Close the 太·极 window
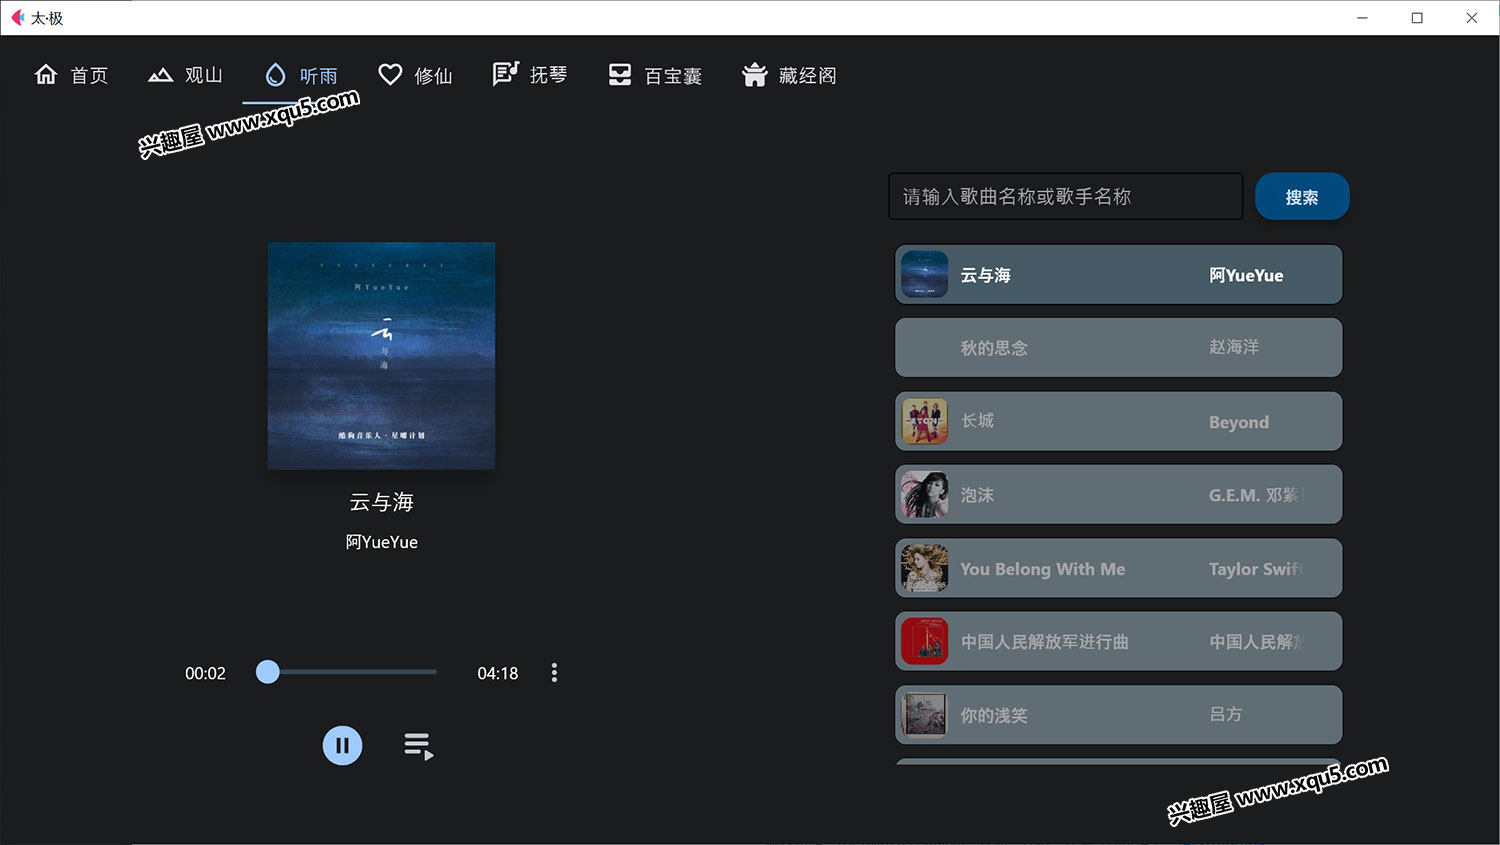1500x845 pixels. (x=1472, y=18)
